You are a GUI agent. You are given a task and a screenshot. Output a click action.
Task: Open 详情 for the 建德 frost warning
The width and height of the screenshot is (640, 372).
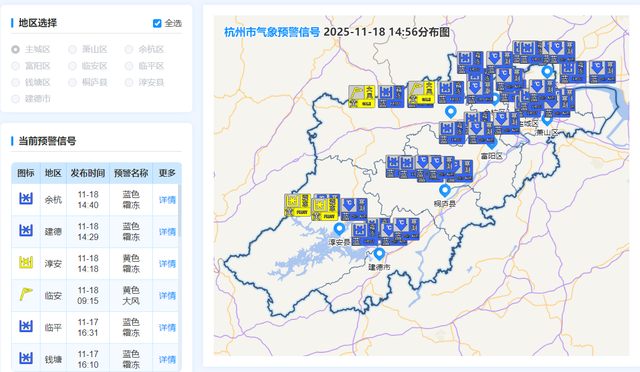[x=167, y=232]
